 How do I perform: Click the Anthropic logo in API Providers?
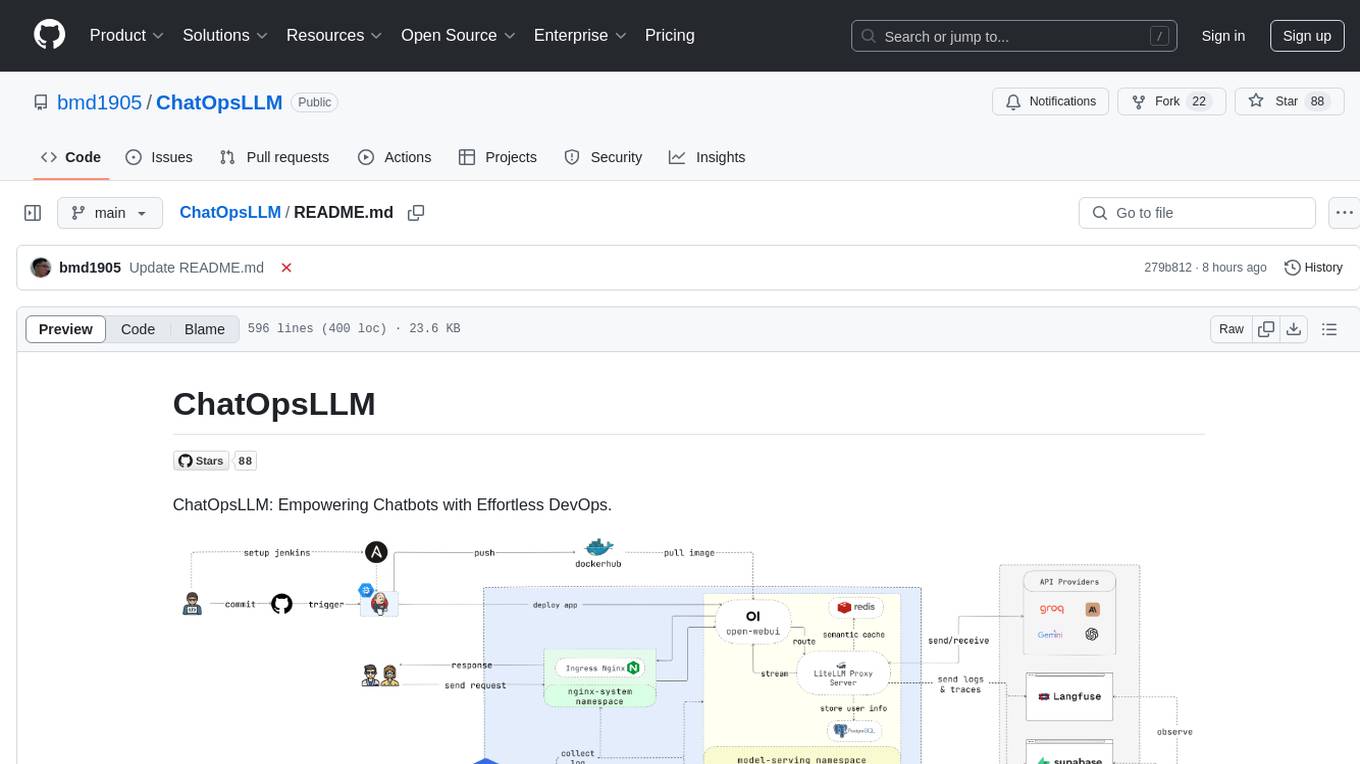[x=1092, y=608]
